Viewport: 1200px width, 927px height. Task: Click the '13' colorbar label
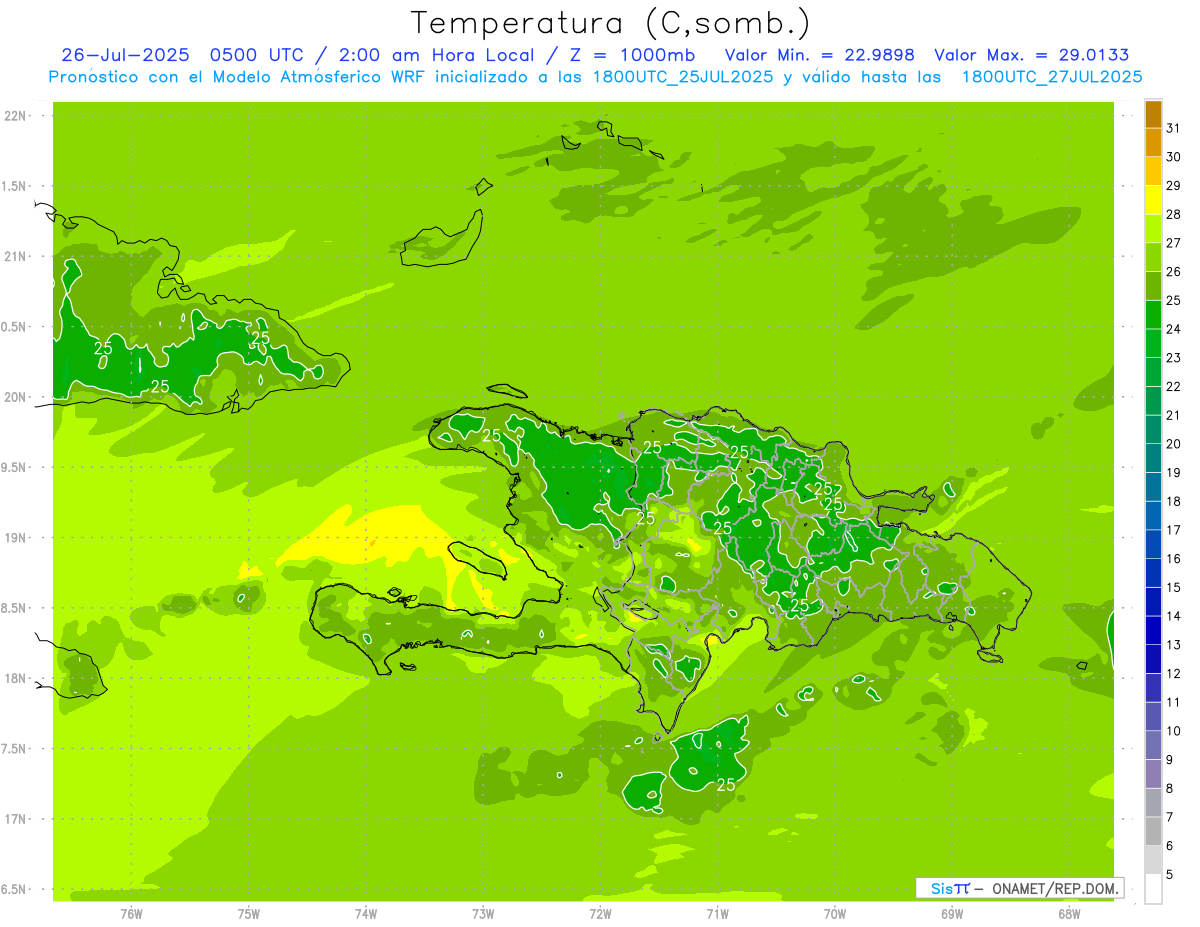pyautogui.click(x=1174, y=645)
